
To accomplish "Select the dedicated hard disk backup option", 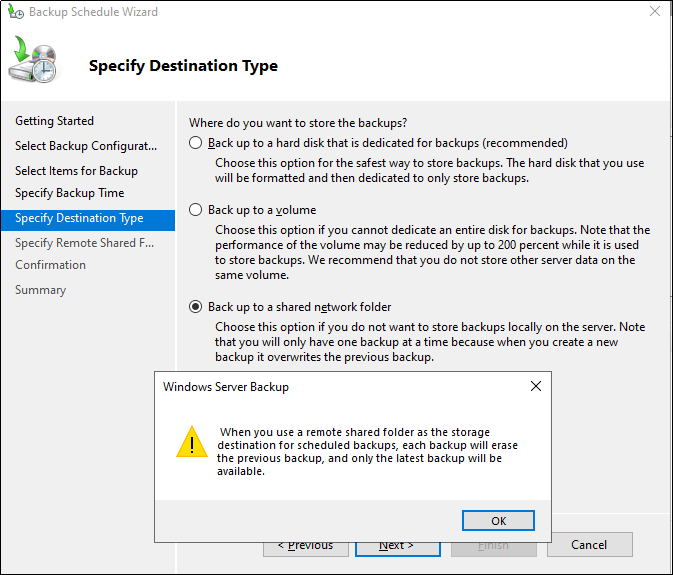I will click(196, 143).
